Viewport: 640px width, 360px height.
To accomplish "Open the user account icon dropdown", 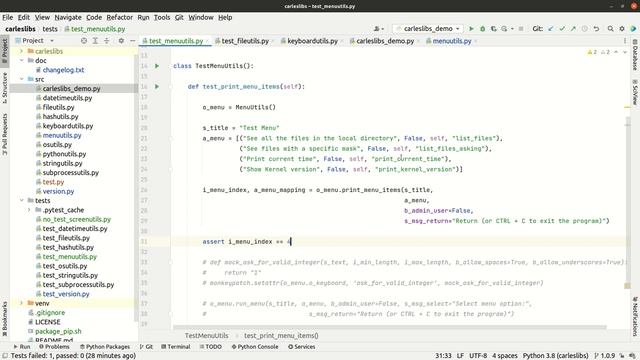I will pos(378,29).
